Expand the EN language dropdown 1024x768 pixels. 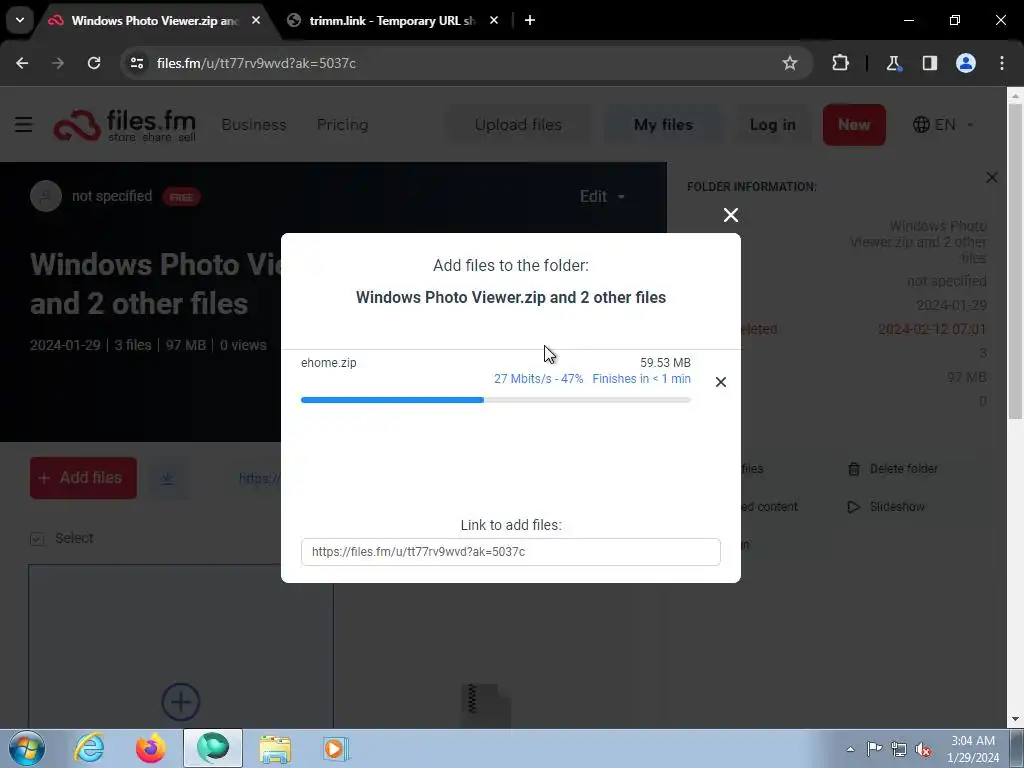944,125
